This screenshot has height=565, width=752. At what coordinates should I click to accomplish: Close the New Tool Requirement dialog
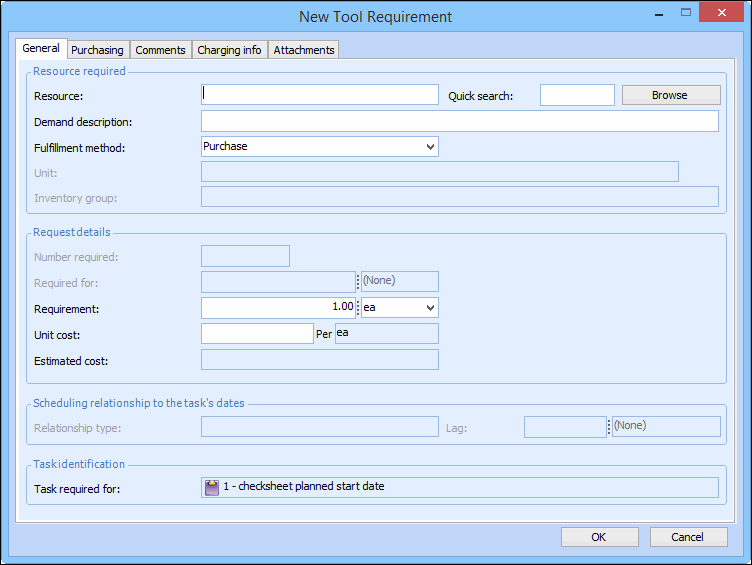(x=722, y=15)
